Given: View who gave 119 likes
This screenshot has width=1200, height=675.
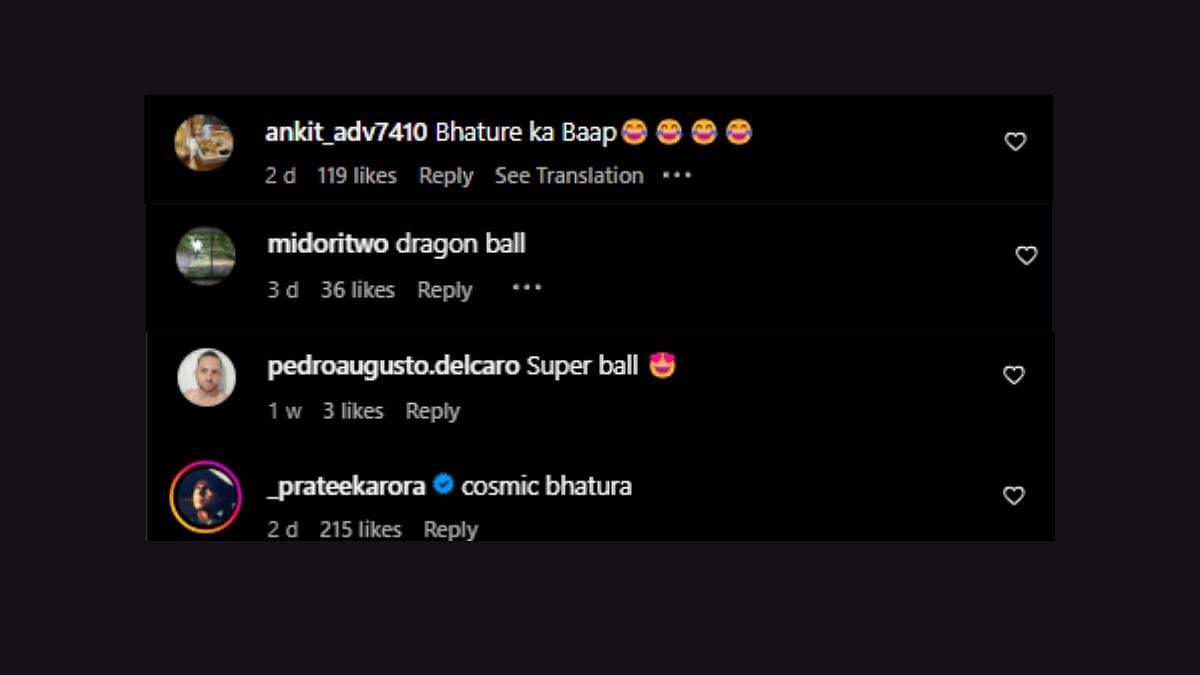Looking at the screenshot, I should pyautogui.click(x=357, y=176).
